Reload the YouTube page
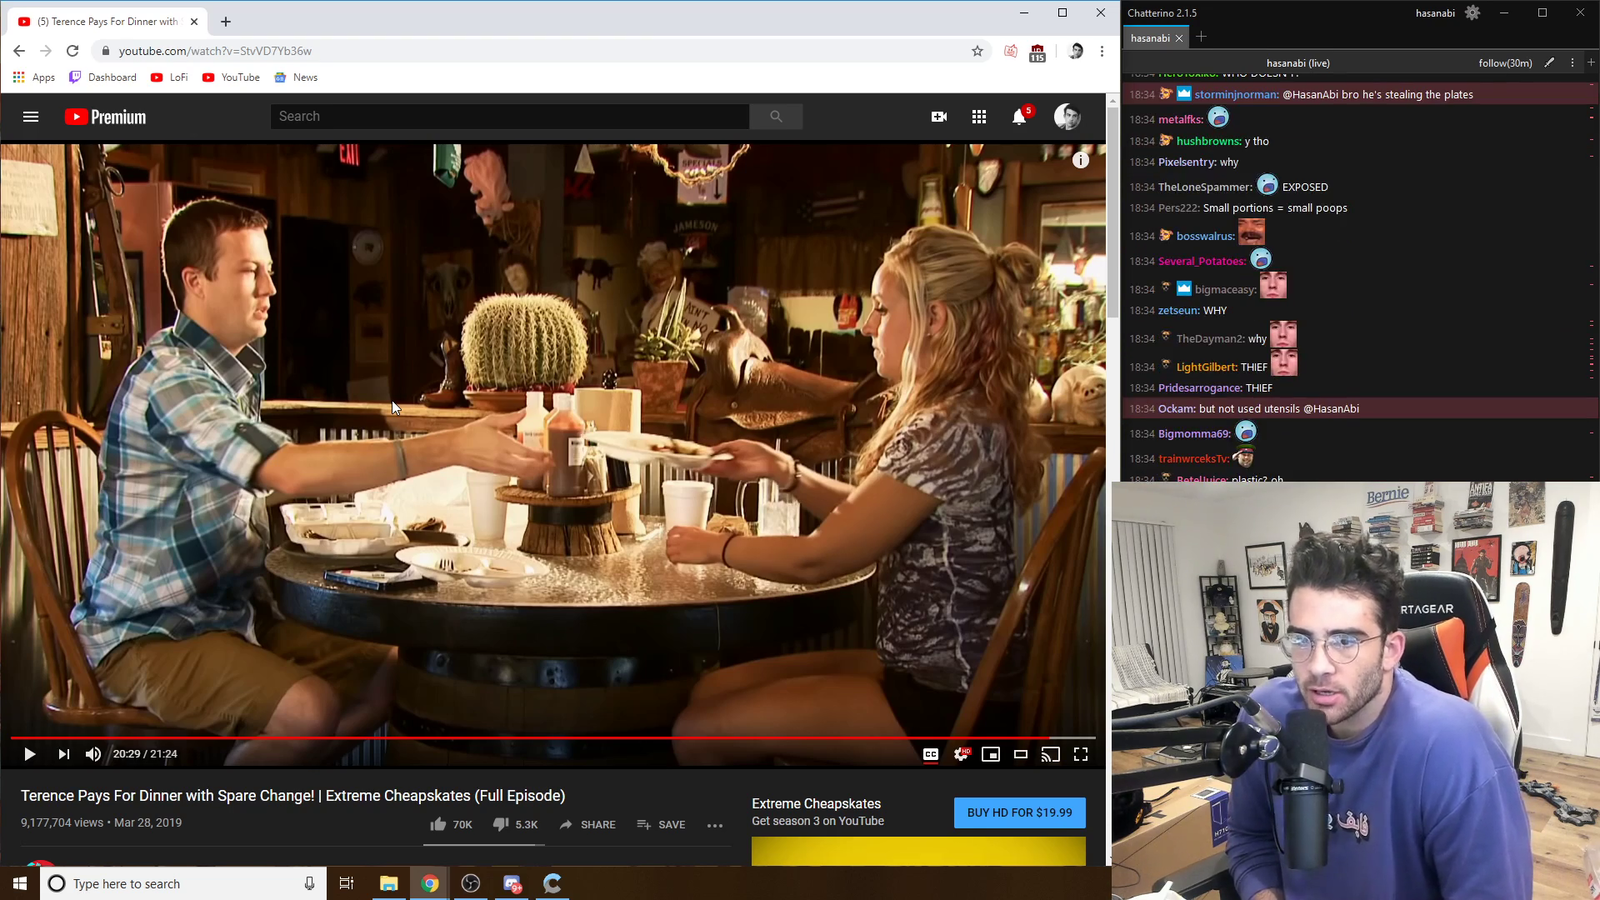This screenshot has width=1600, height=900. 72,51
